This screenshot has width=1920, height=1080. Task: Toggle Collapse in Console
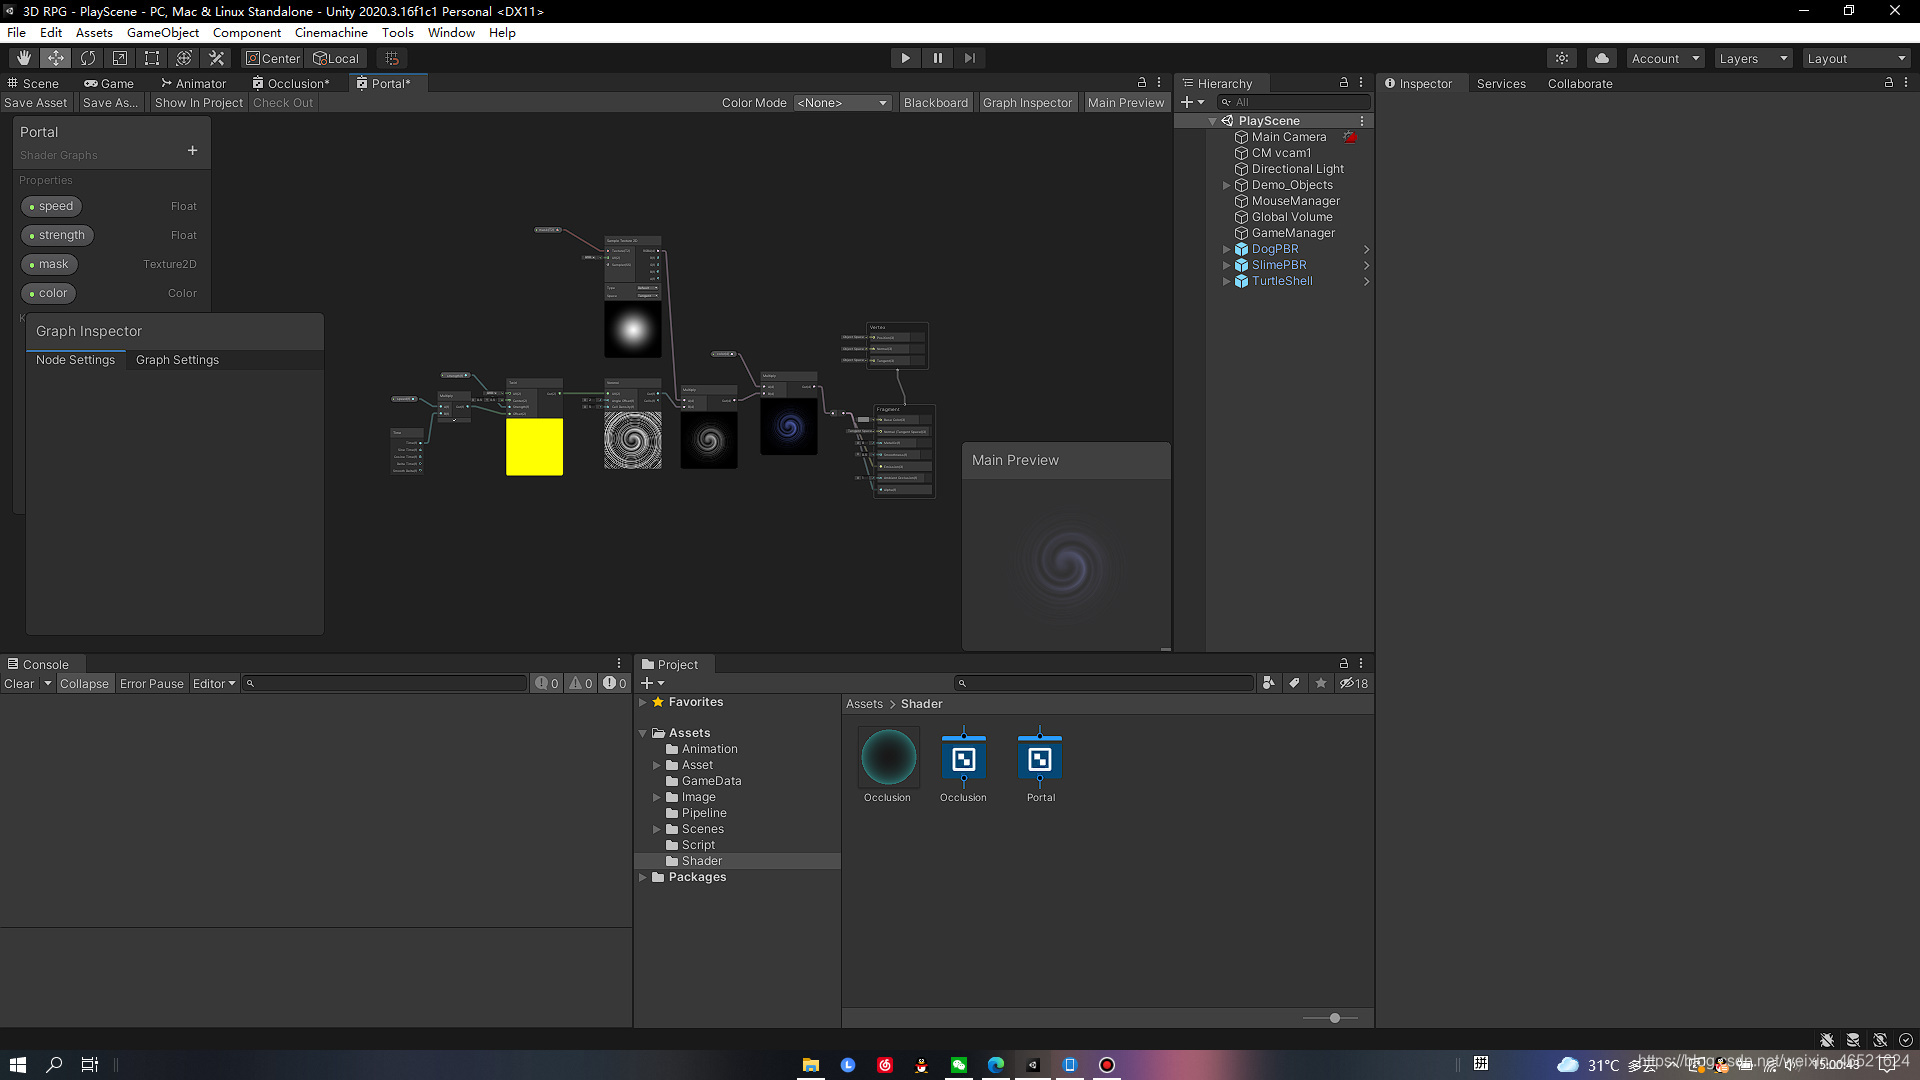(84, 684)
